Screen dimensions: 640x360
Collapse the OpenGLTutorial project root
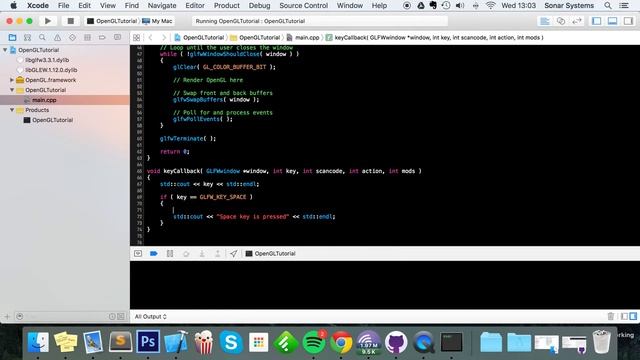(x=5, y=50)
